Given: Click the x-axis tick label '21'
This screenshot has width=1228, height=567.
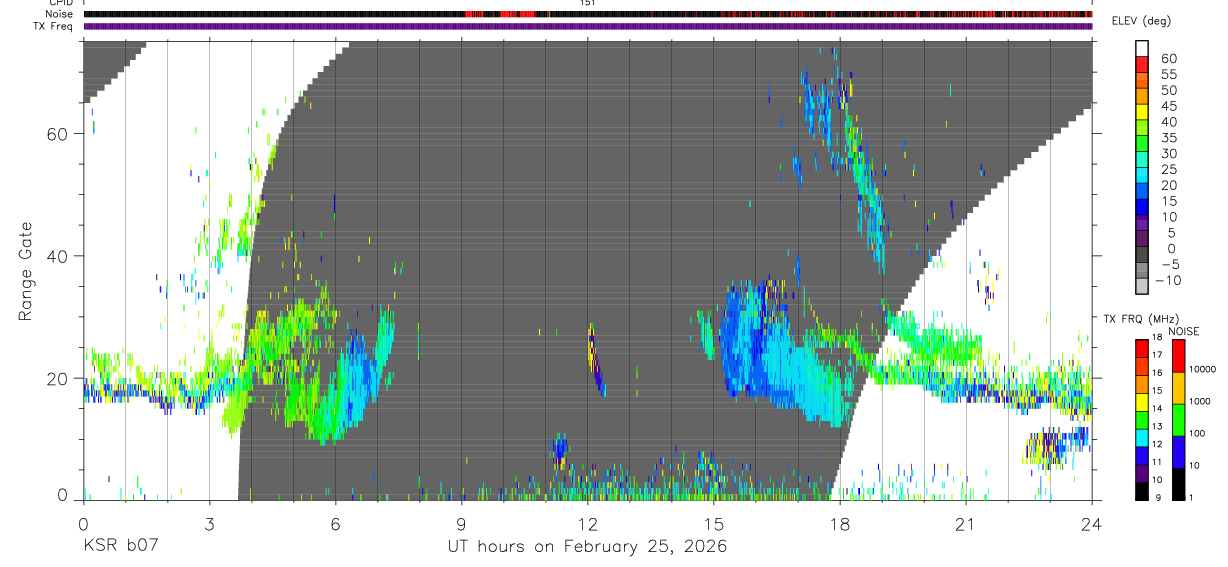Looking at the screenshot, I should [965, 524].
